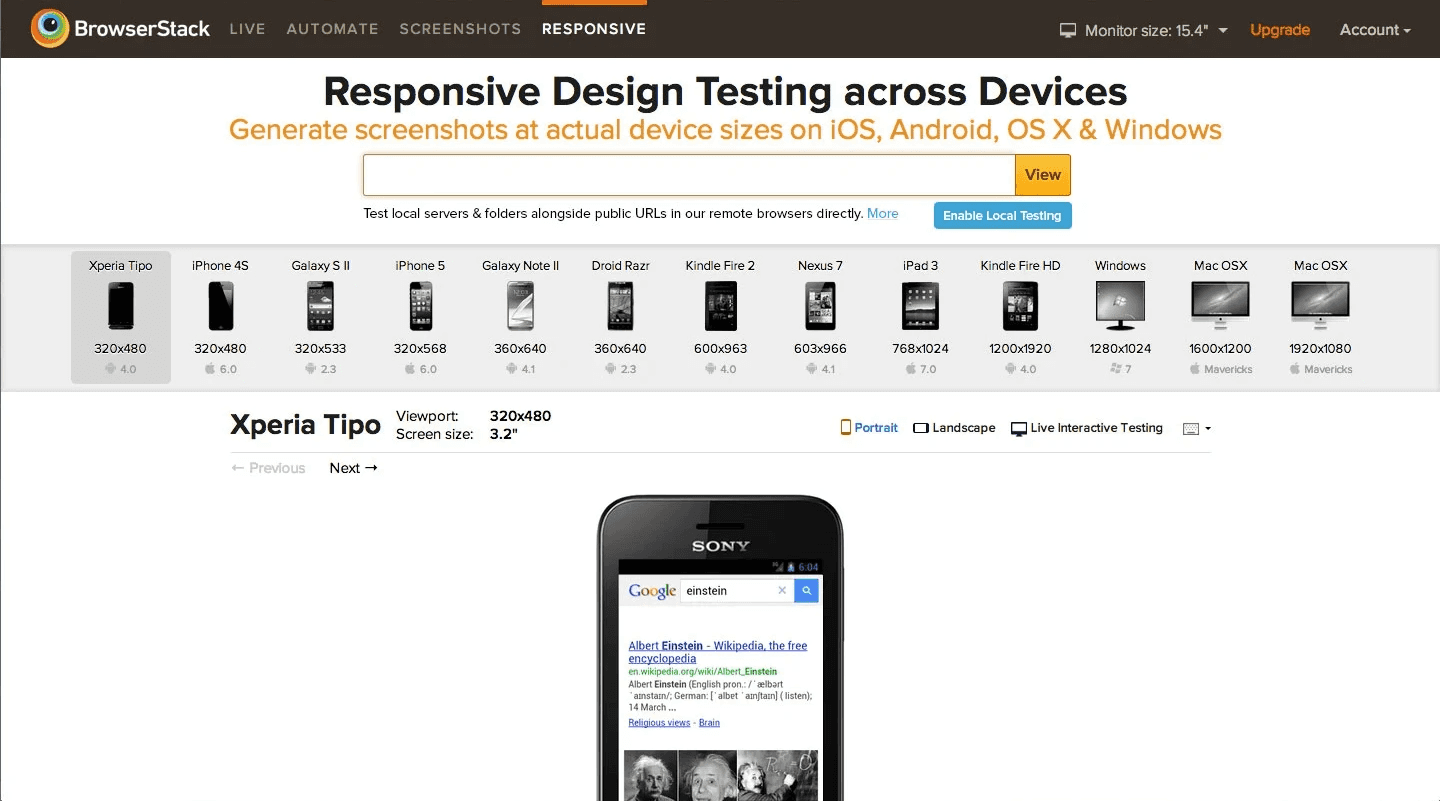Select Landscape orientation mode
This screenshot has height=801, width=1440.
(954, 428)
